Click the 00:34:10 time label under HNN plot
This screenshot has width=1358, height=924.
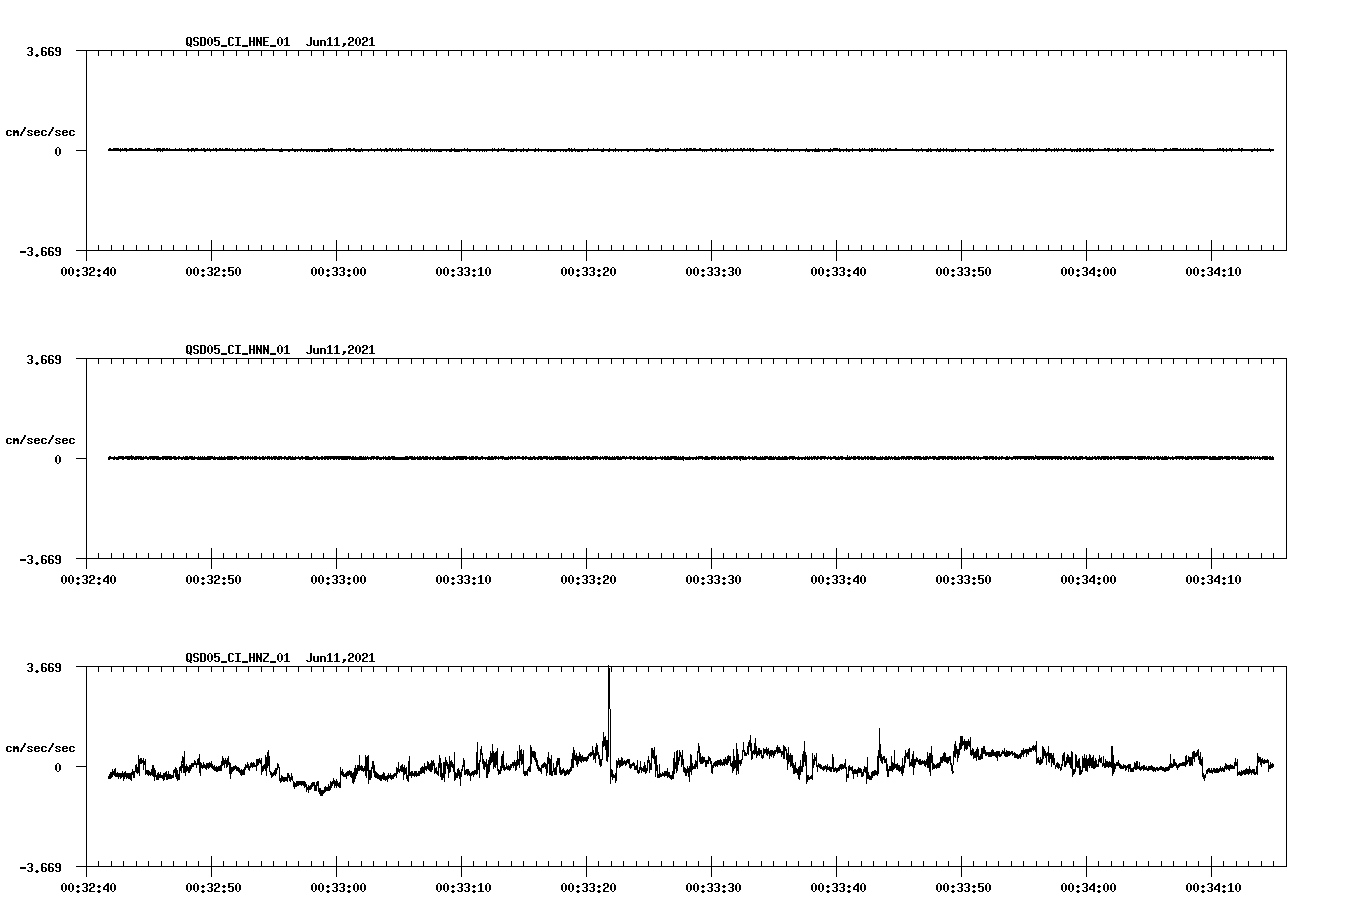coord(1213,579)
